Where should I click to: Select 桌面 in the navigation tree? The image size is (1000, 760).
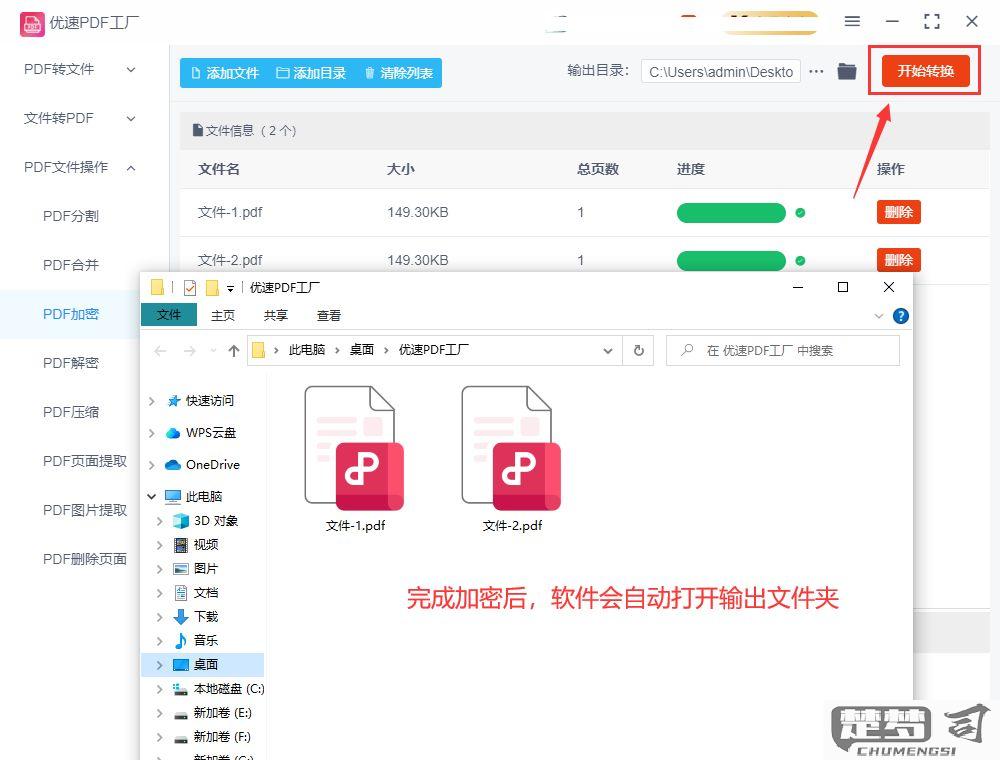coord(205,665)
